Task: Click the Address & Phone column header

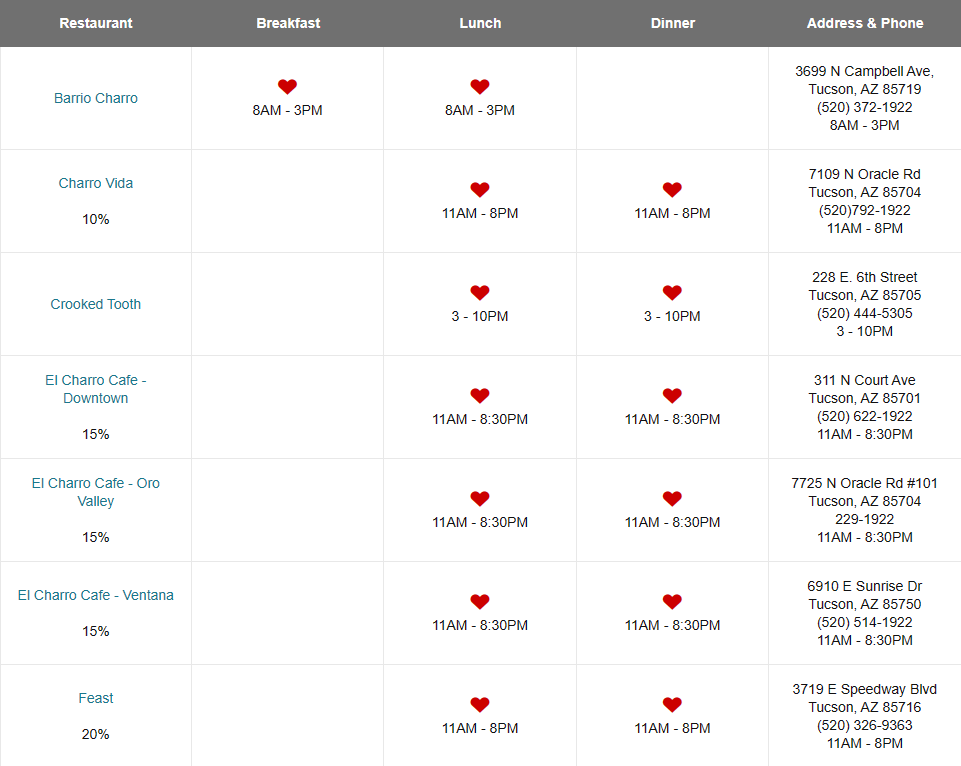Action: click(x=865, y=23)
